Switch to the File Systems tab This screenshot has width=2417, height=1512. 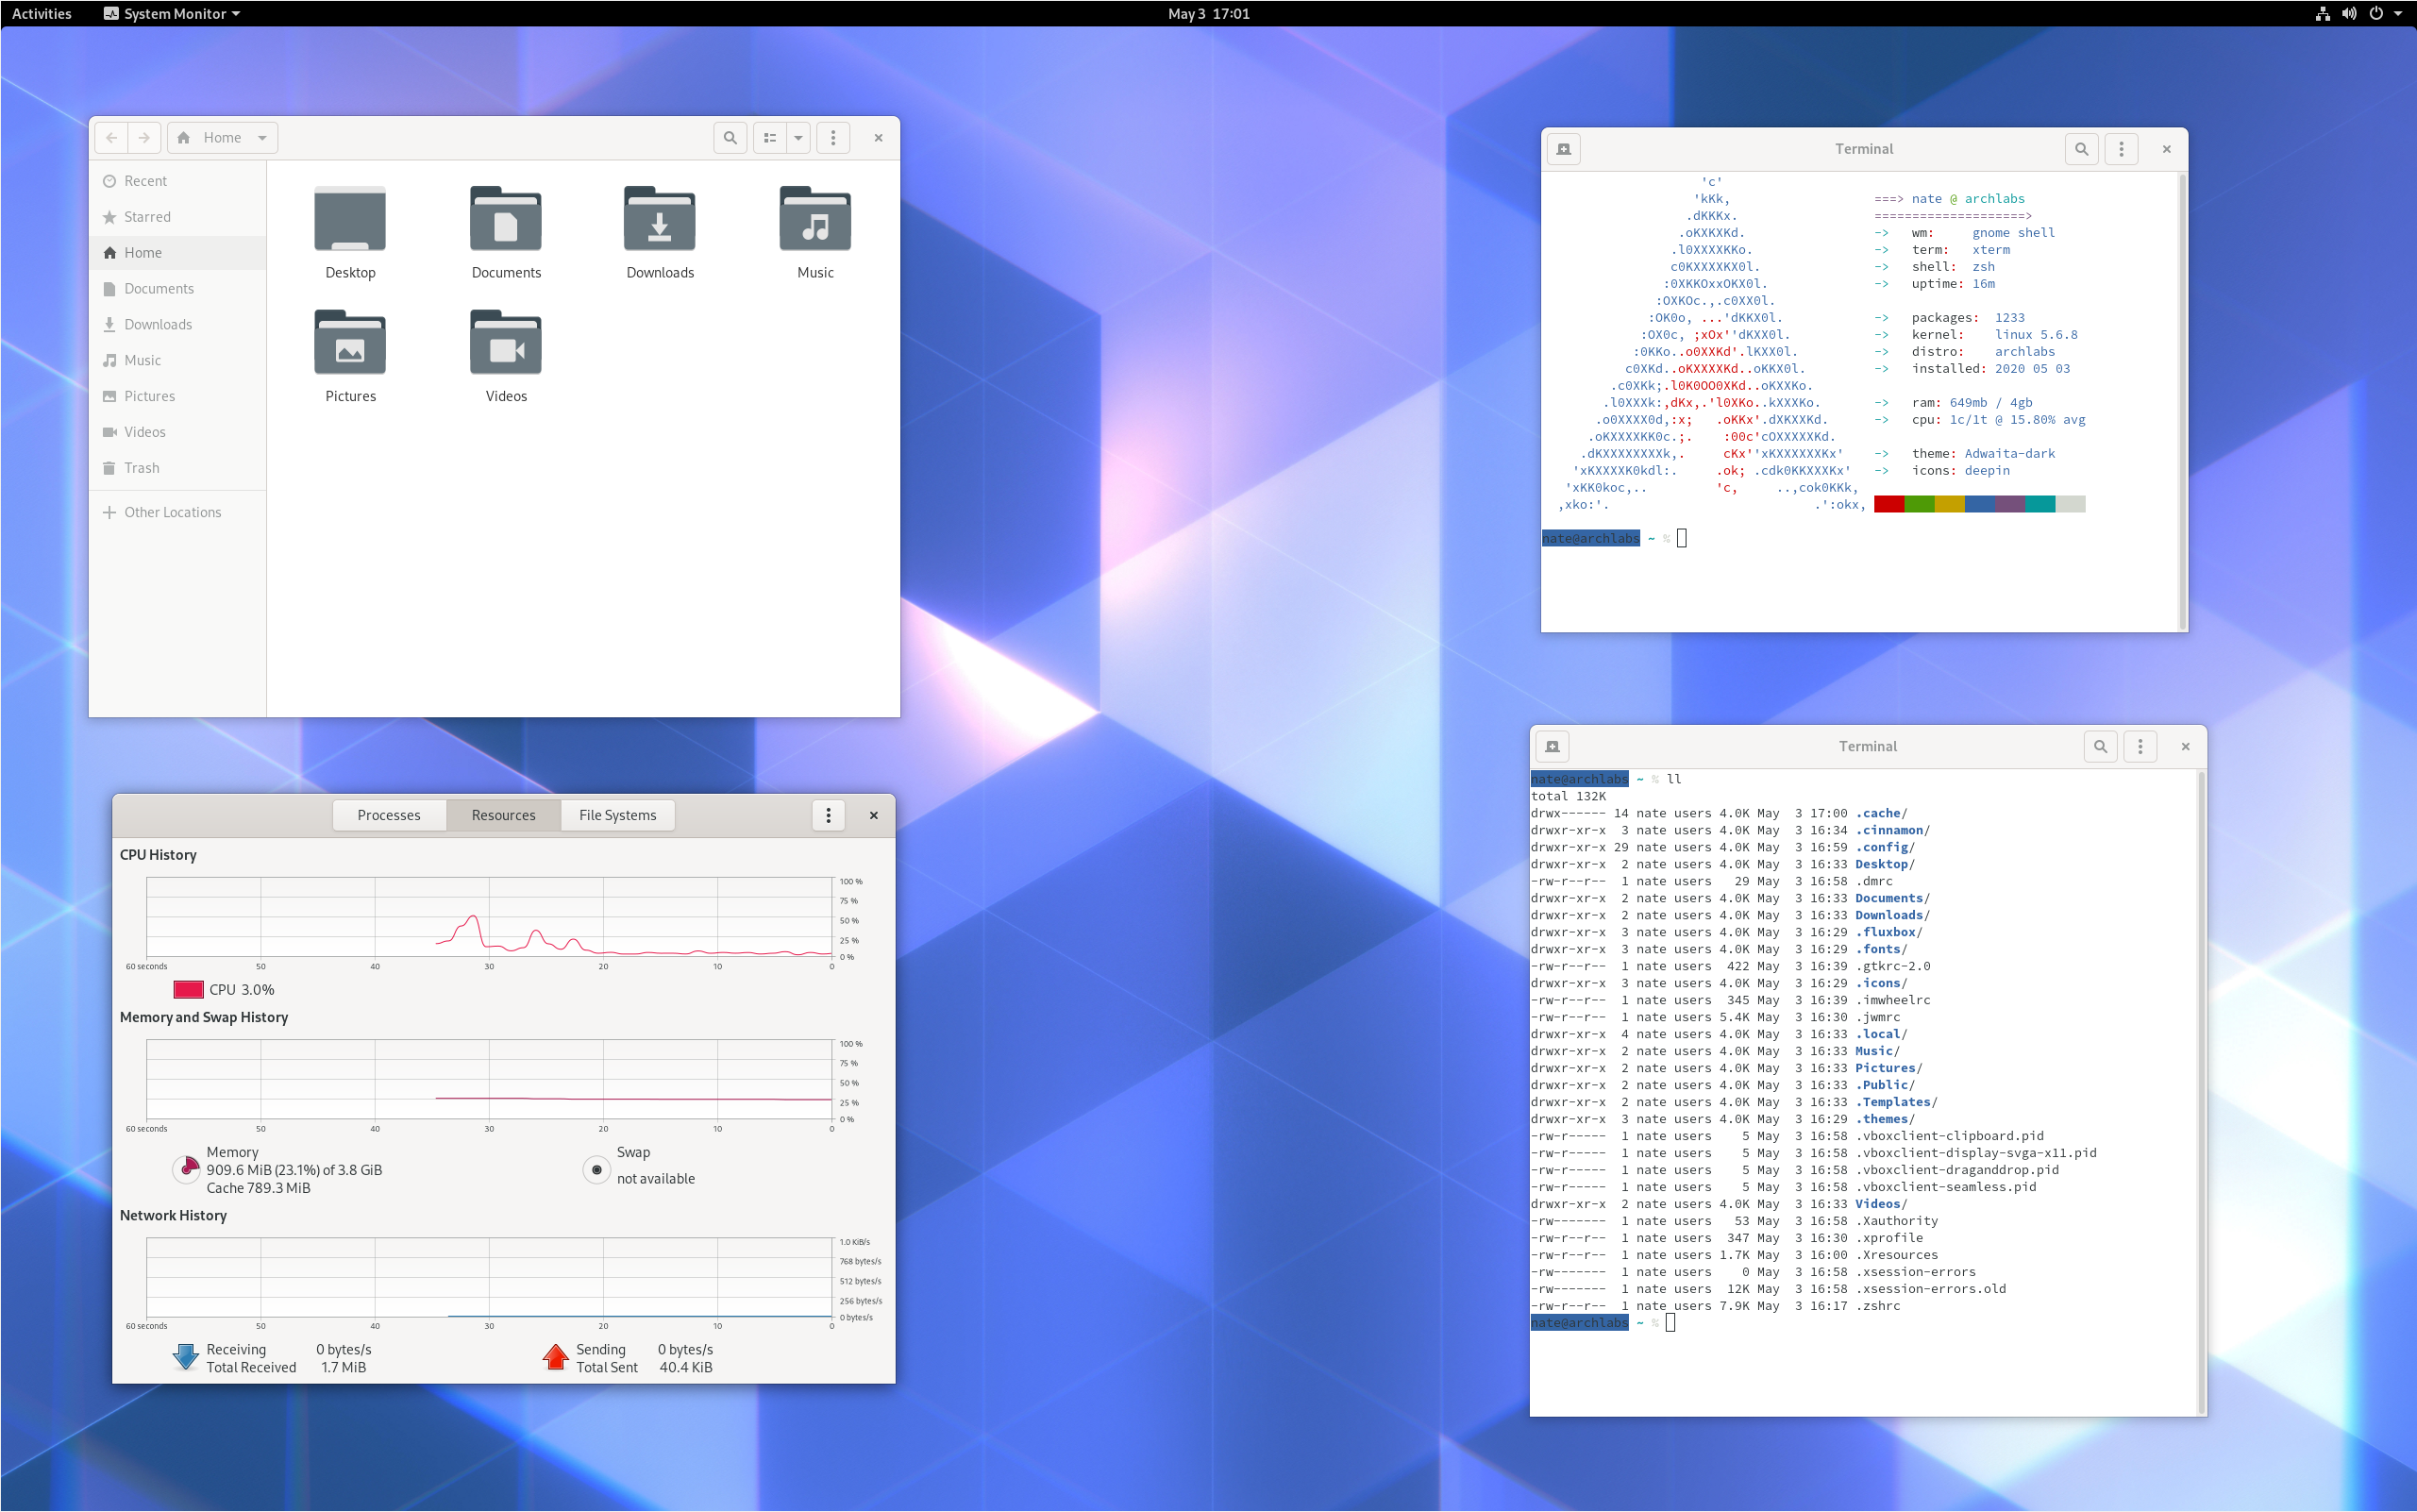(x=617, y=815)
